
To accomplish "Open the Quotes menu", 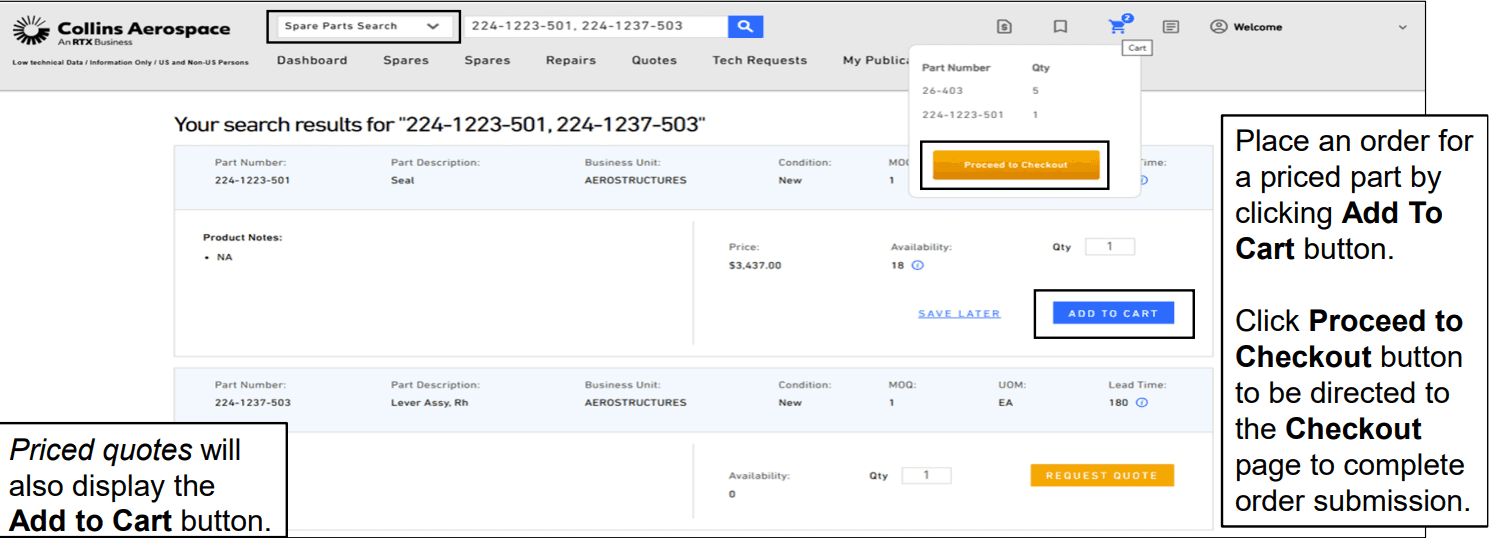I will coord(654,60).
